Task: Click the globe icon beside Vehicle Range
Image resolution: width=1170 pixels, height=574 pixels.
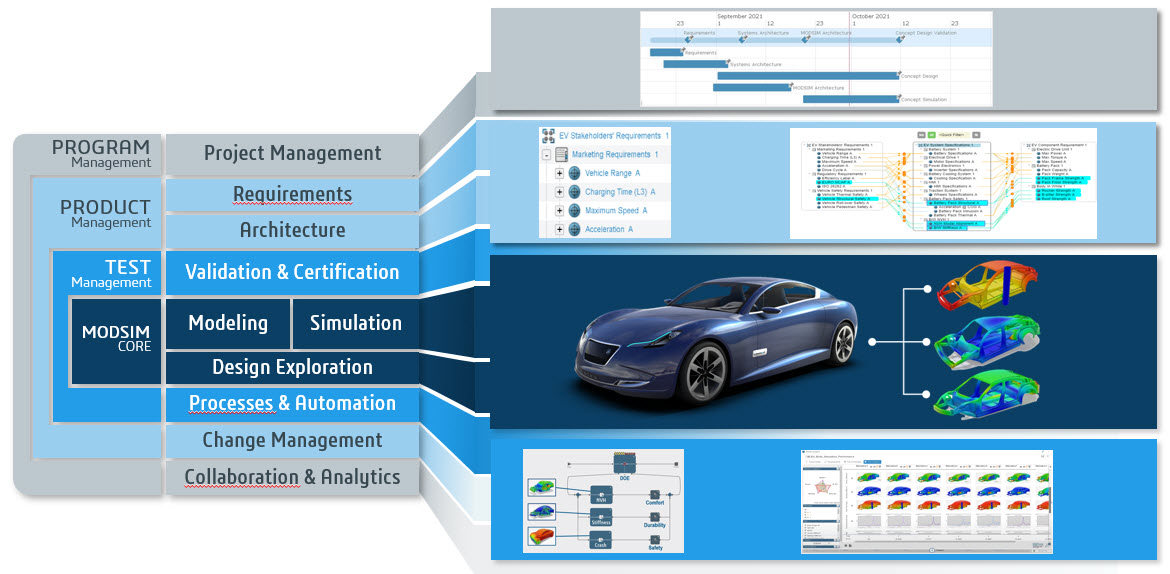Action: point(574,173)
